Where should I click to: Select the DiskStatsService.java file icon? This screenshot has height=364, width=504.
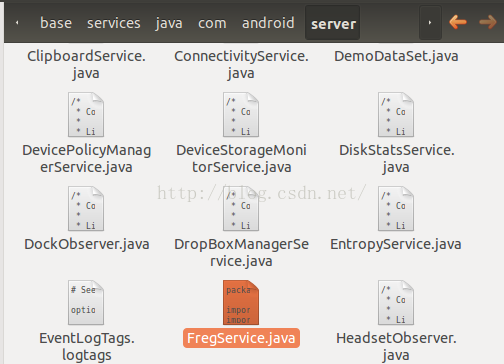[x=396, y=114]
